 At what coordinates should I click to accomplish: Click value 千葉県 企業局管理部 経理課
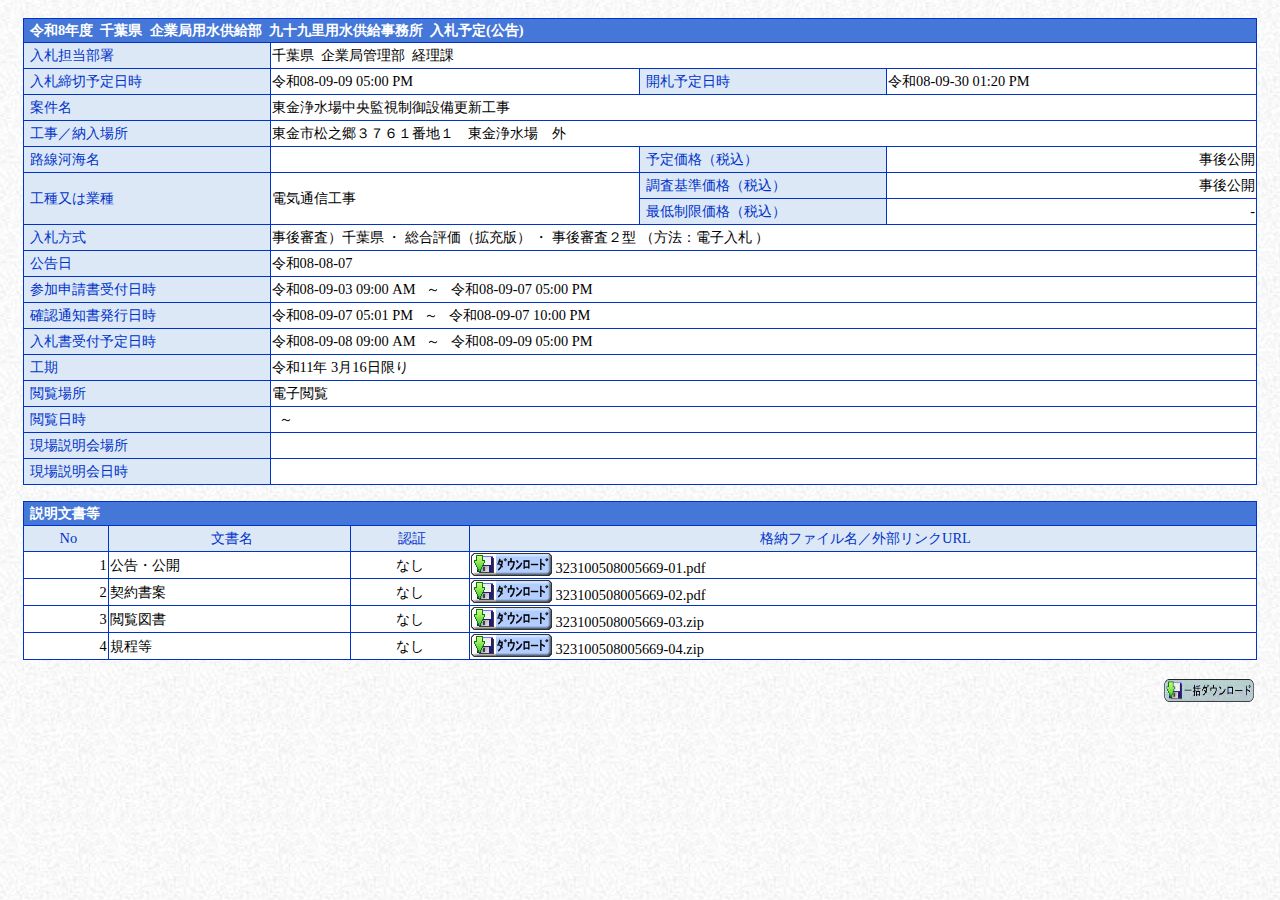click(363, 56)
